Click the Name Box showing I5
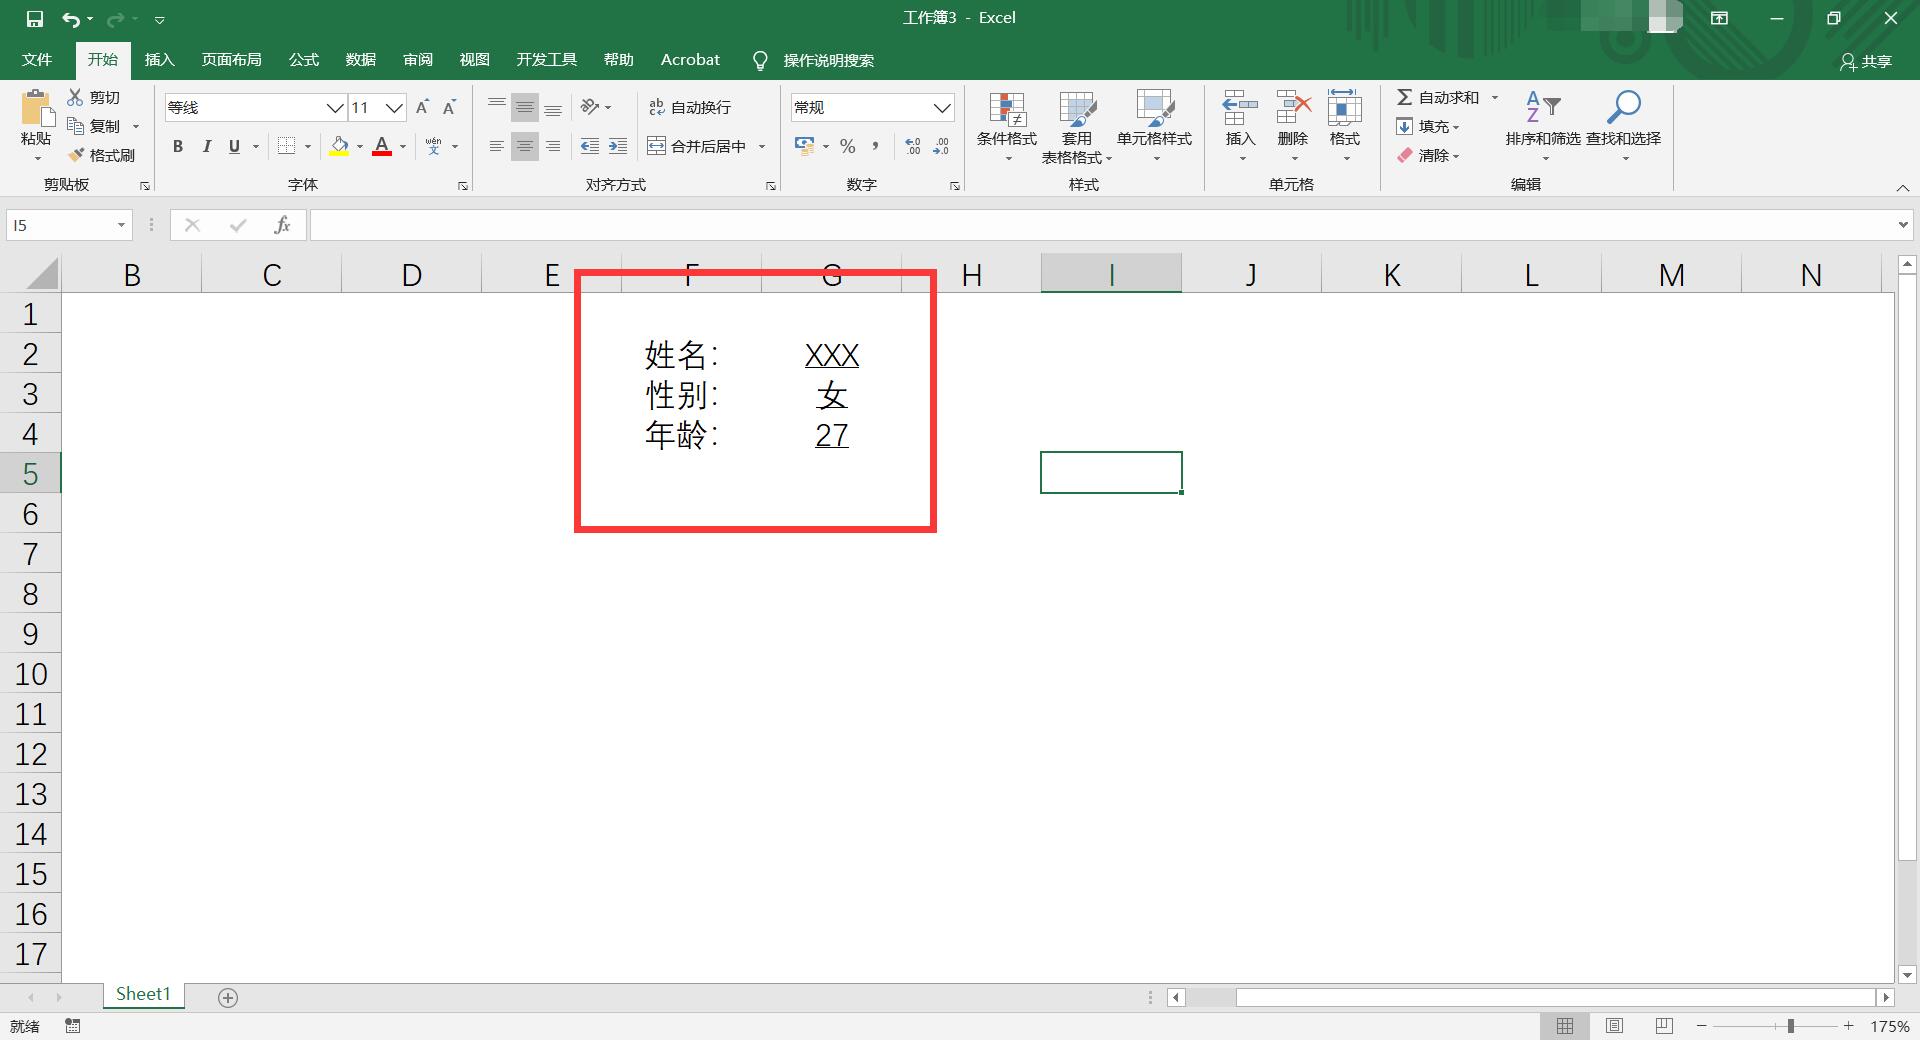1920x1041 pixels. [60, 224]
